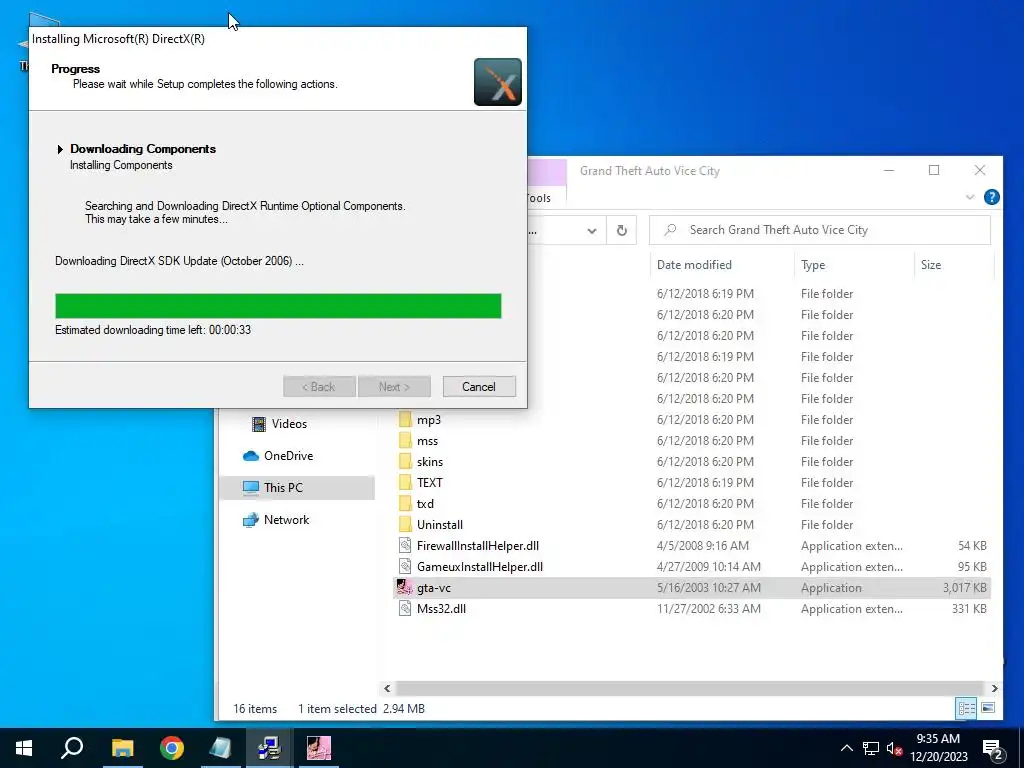This screenshot has height=768, width=1024.
Task: Click 3,017 KB size of gta-vc
Action: click(x=965, y=588)
